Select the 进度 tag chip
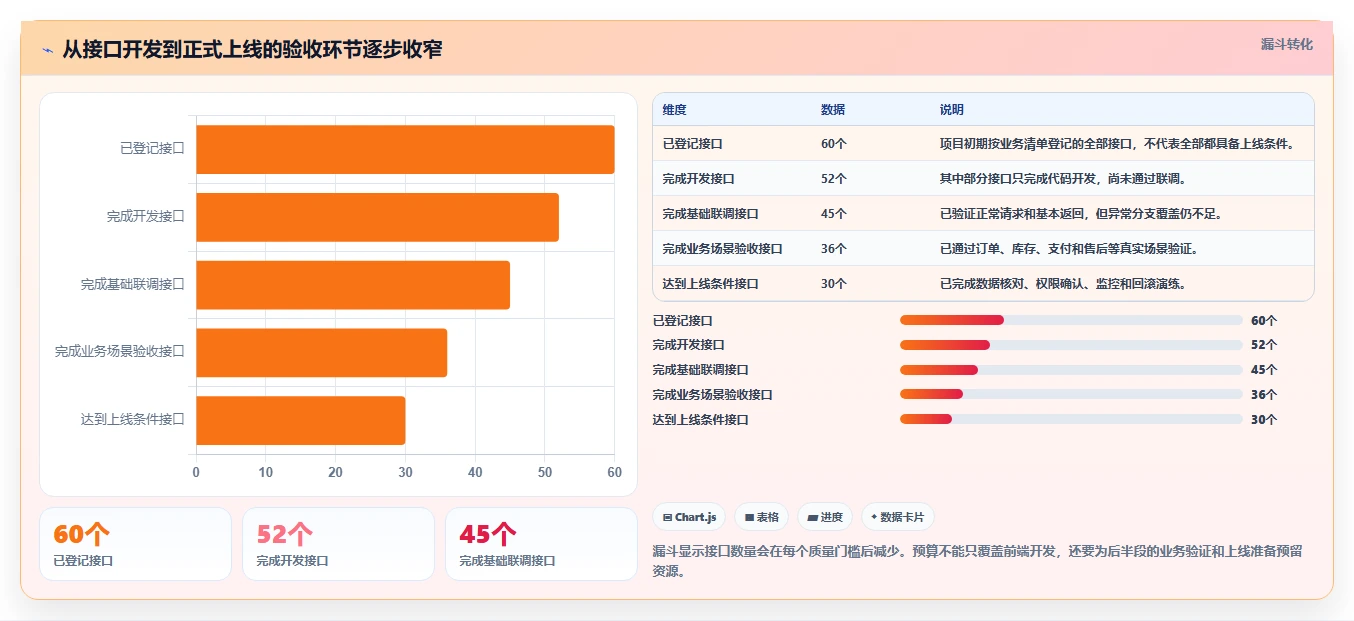Viewport: 1354px width, 621px height. [x=825, y=517]
